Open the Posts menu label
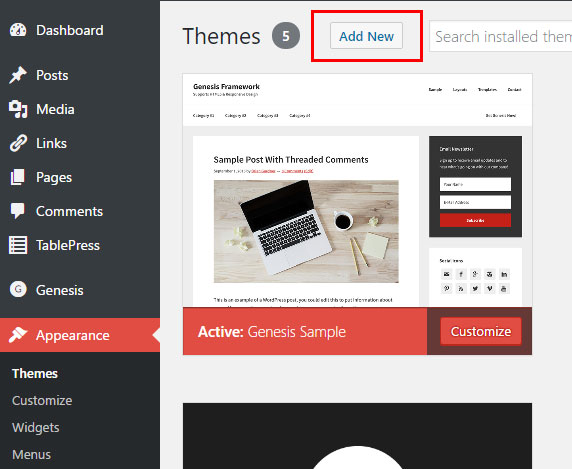 52,75
